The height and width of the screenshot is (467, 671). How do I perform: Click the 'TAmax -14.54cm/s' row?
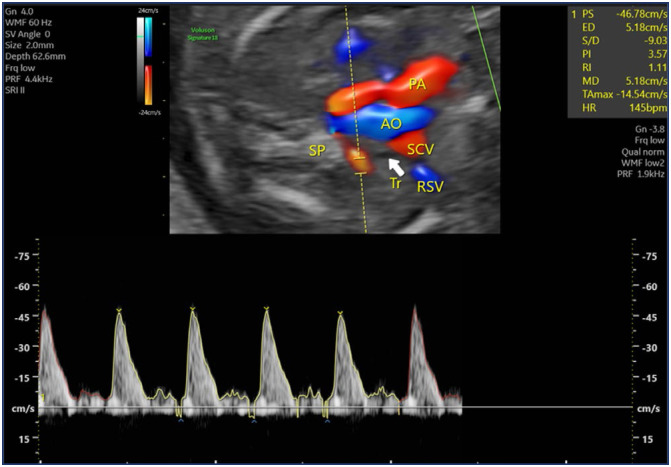click(624, 94)
